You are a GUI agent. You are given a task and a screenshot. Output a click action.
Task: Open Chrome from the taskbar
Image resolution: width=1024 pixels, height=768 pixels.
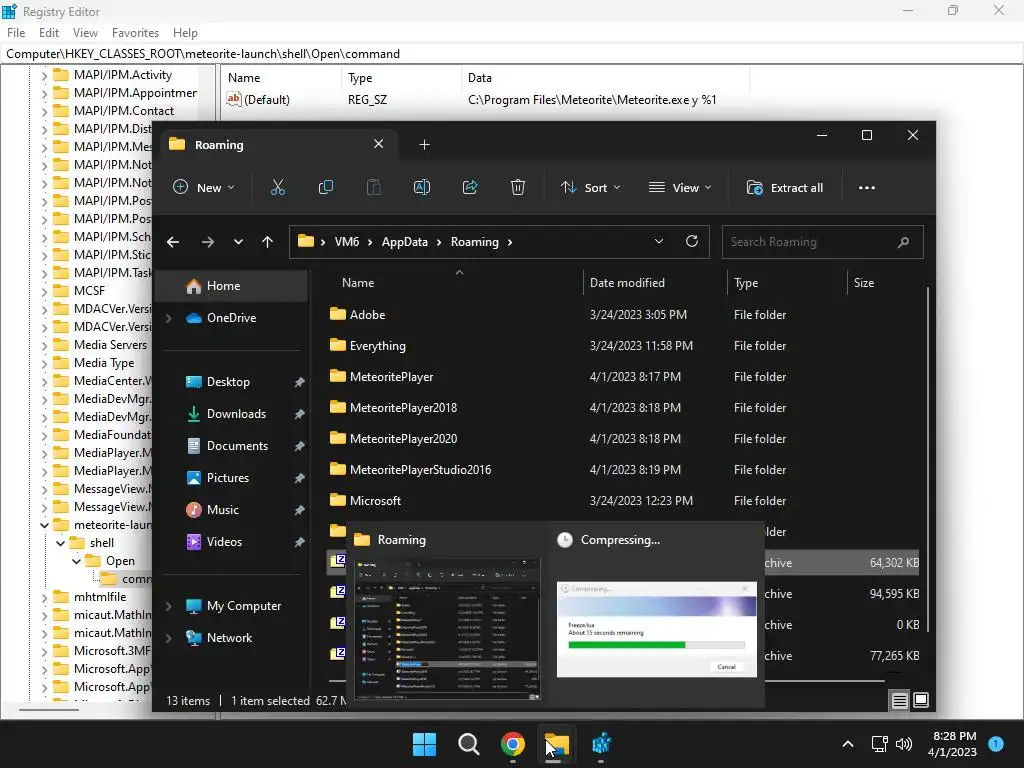click(513, 744)
